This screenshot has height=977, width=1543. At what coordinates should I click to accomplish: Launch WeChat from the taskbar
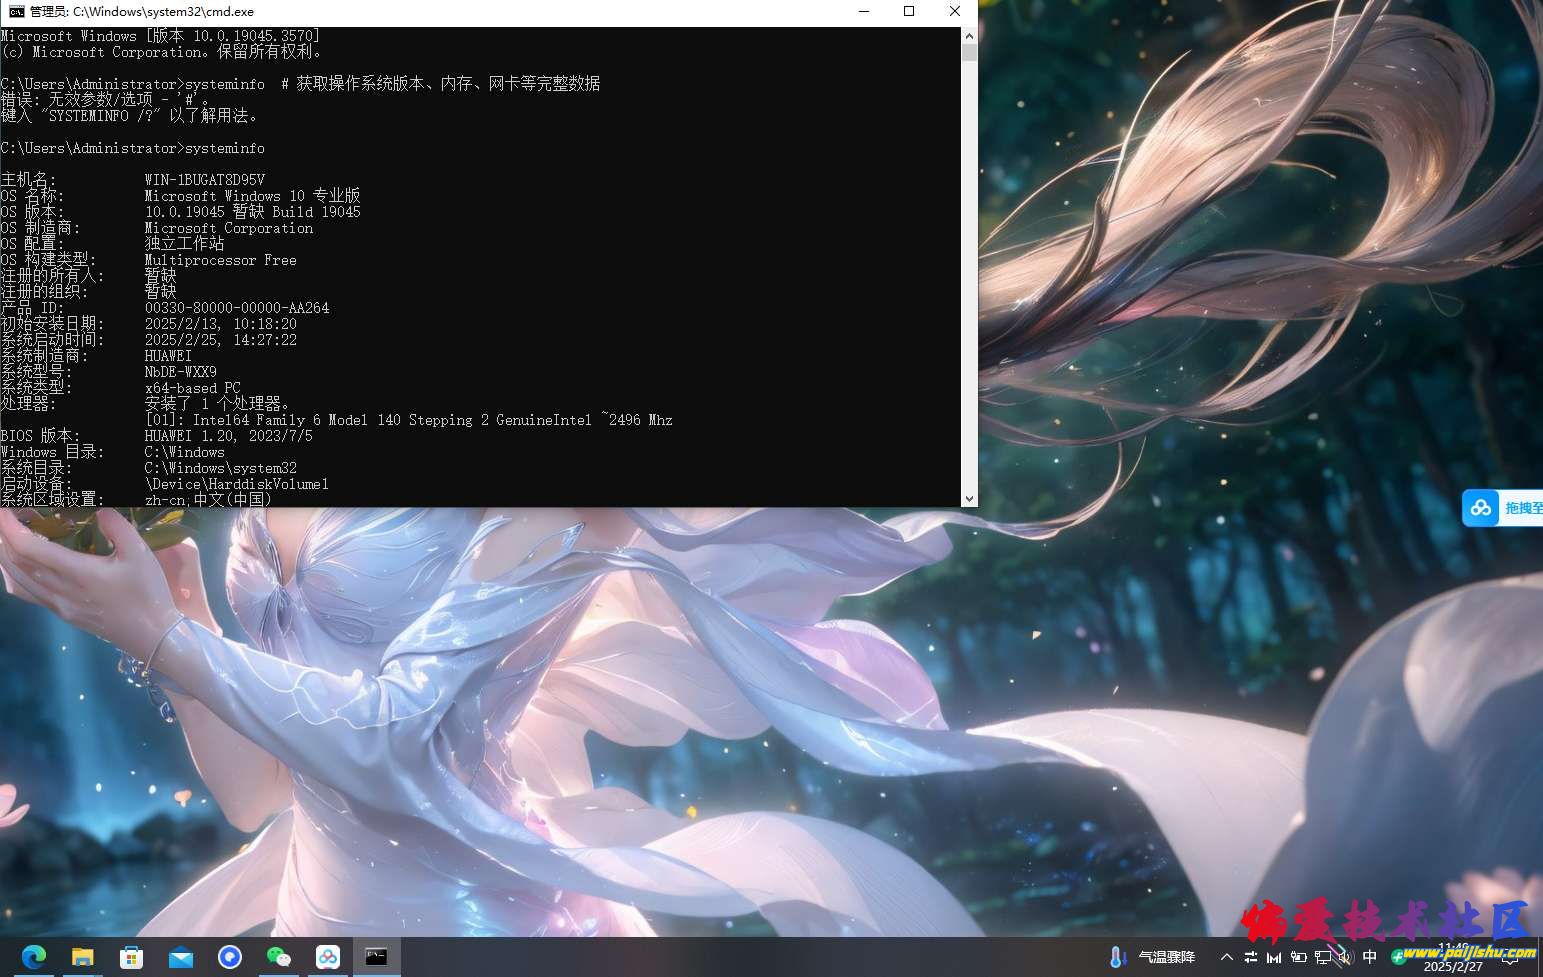[x=279, y=956]
